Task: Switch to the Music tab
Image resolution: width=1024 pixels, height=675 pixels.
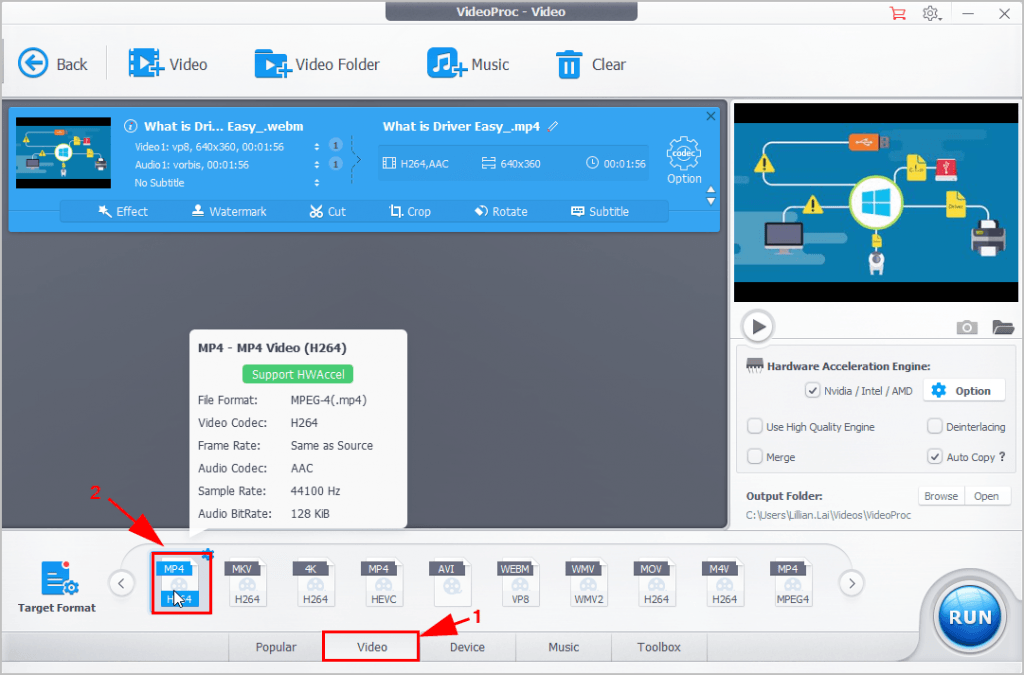Action: pyautogui.click(x=563, y=647)
